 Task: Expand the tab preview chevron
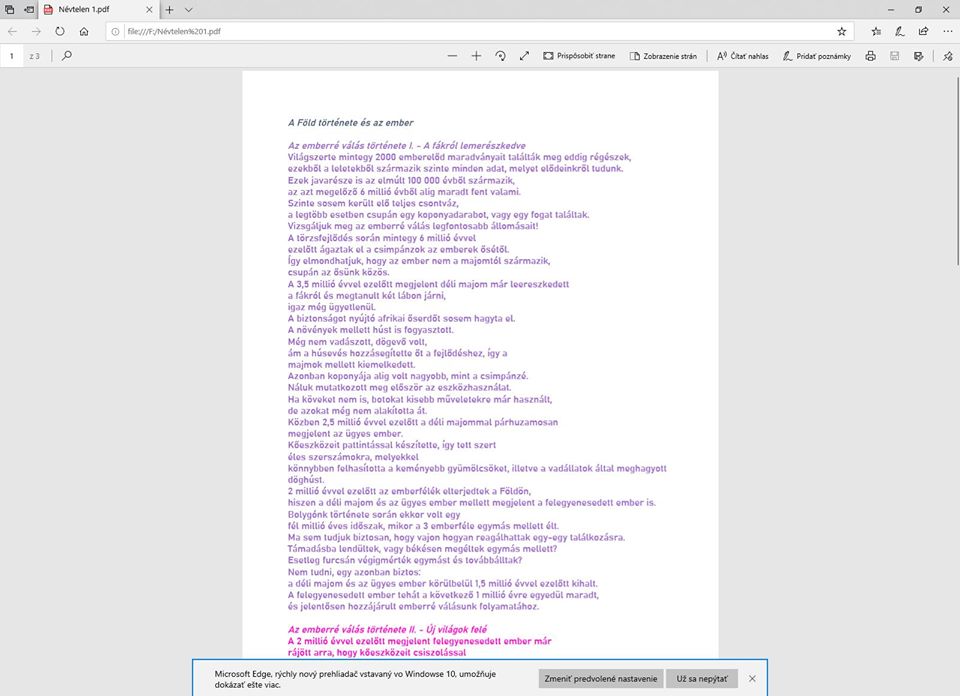tap(188, 9)
